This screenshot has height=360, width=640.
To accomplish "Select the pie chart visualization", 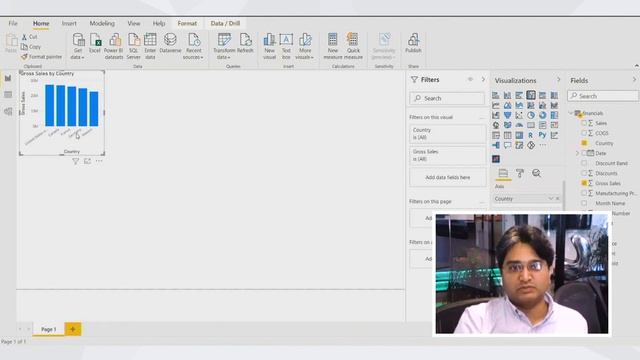I will click(531, 115).
